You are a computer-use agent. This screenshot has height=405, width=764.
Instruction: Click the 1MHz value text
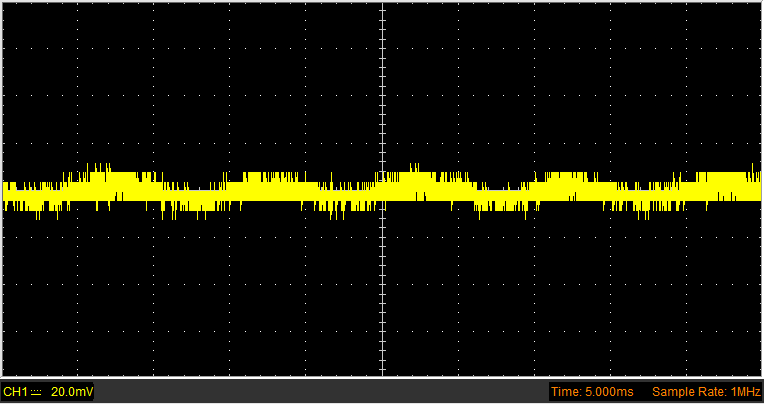pos(743,392)
